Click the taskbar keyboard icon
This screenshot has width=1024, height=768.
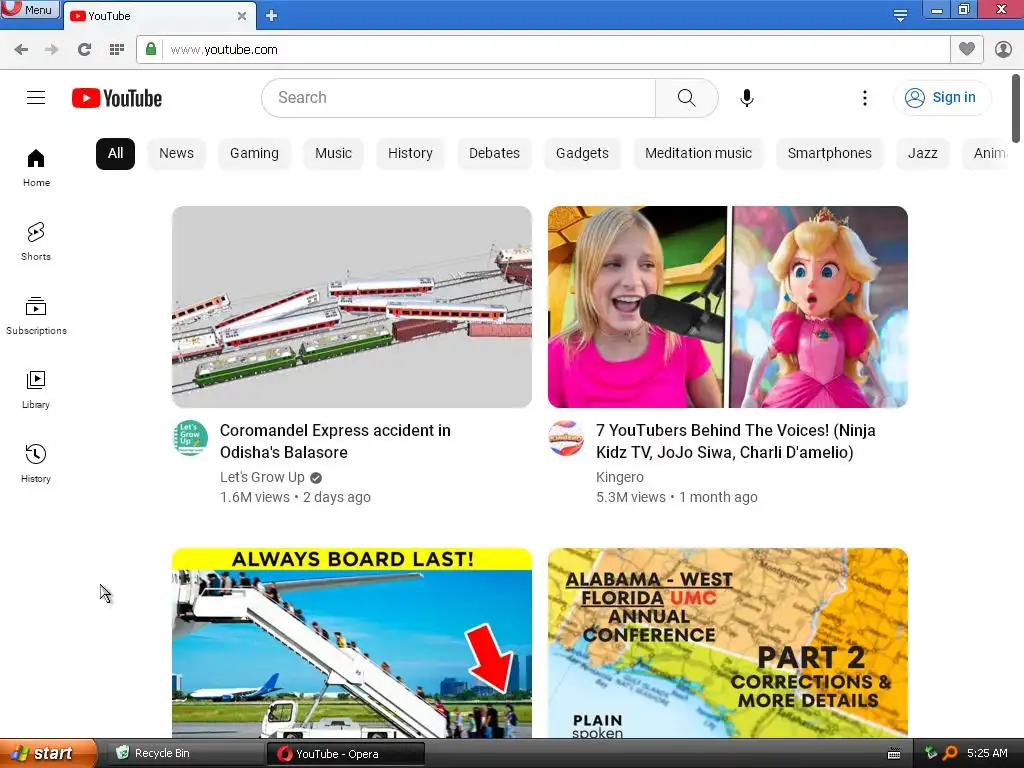point(894,754)
